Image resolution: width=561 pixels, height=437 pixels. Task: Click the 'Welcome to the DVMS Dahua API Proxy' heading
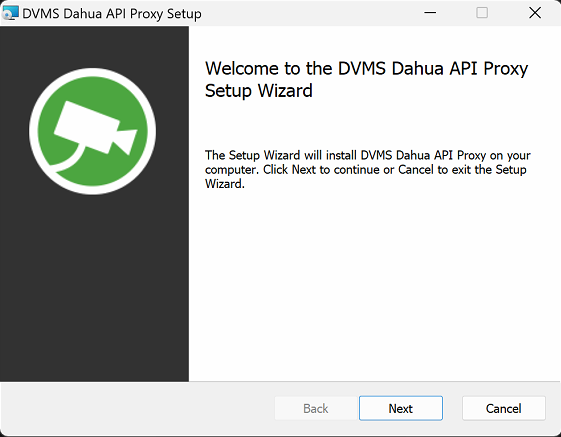pos(366,68)
